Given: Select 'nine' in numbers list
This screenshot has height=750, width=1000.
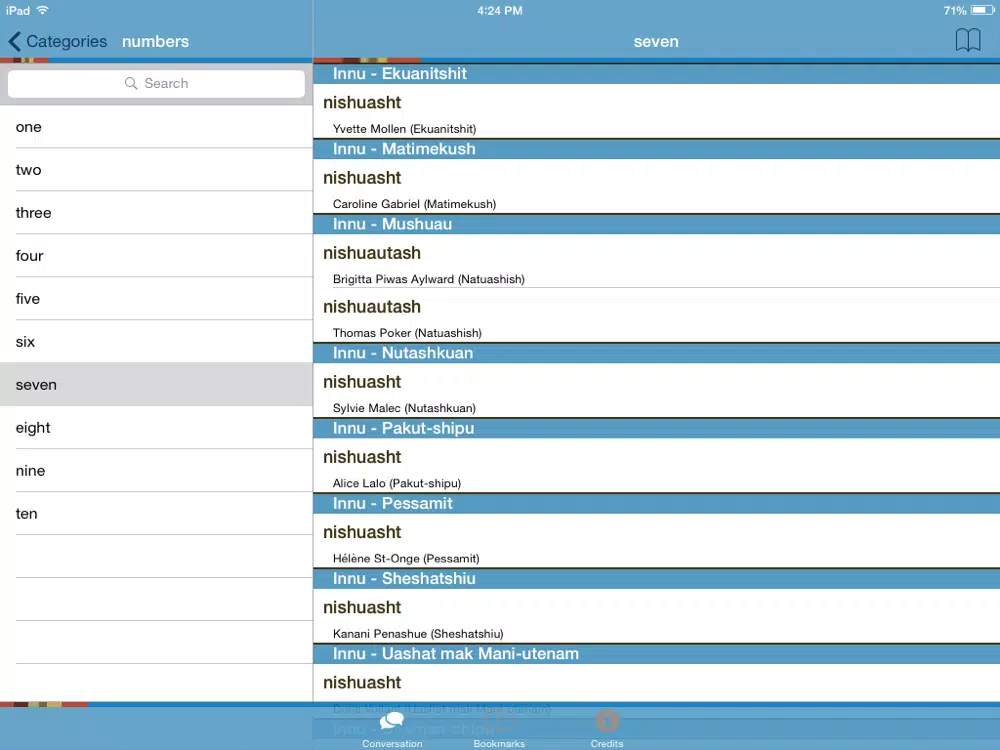Looking at the screenshot, I should [156, 471].
